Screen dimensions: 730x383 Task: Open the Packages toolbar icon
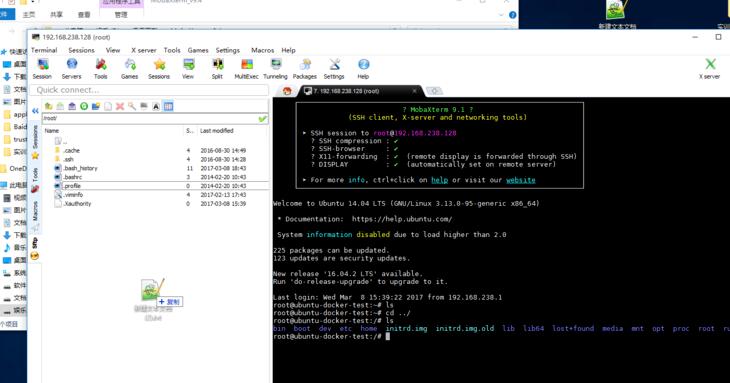[305, 68]
